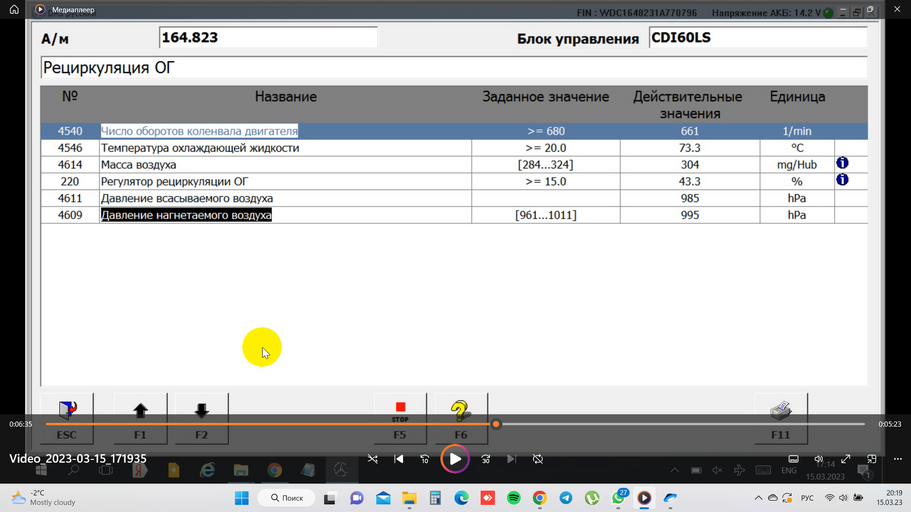Open the Windows Start menu
The height and width of the screenshot is (512, 911).
click(x=242, y=498)
